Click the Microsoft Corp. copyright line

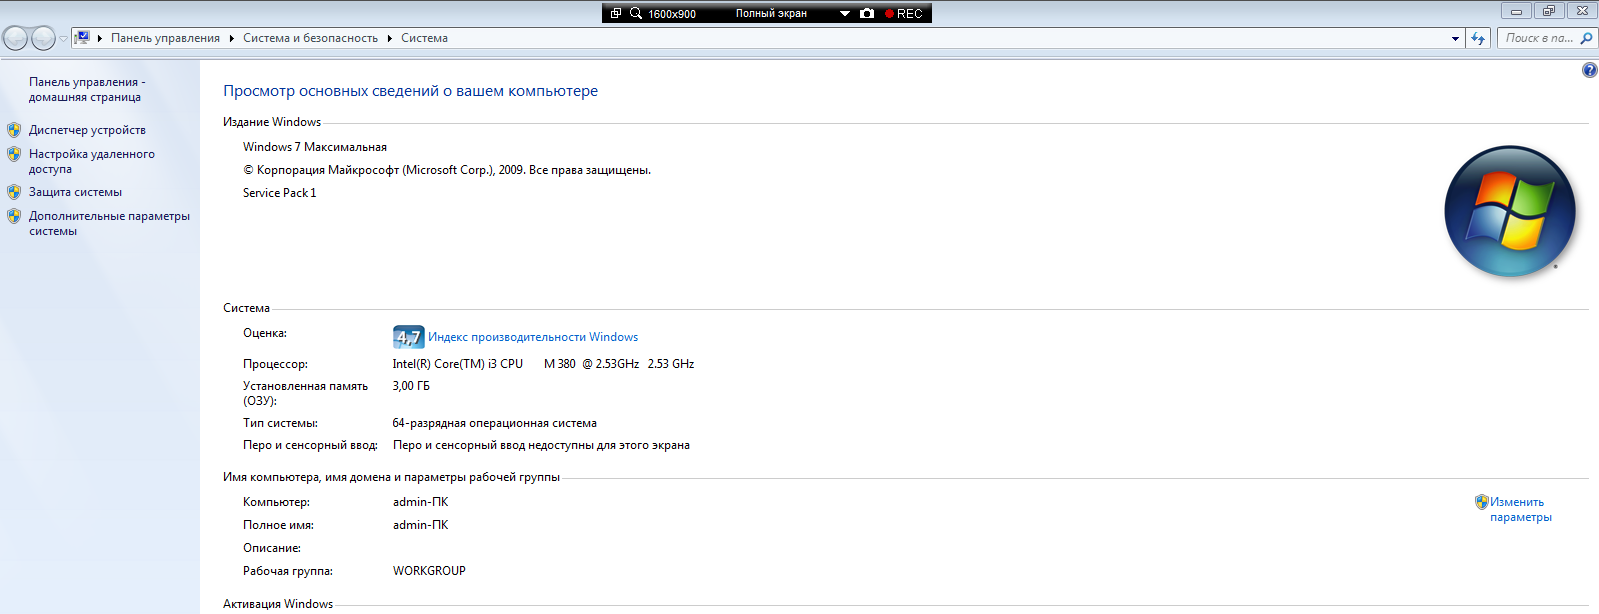(x=447, y=170)
